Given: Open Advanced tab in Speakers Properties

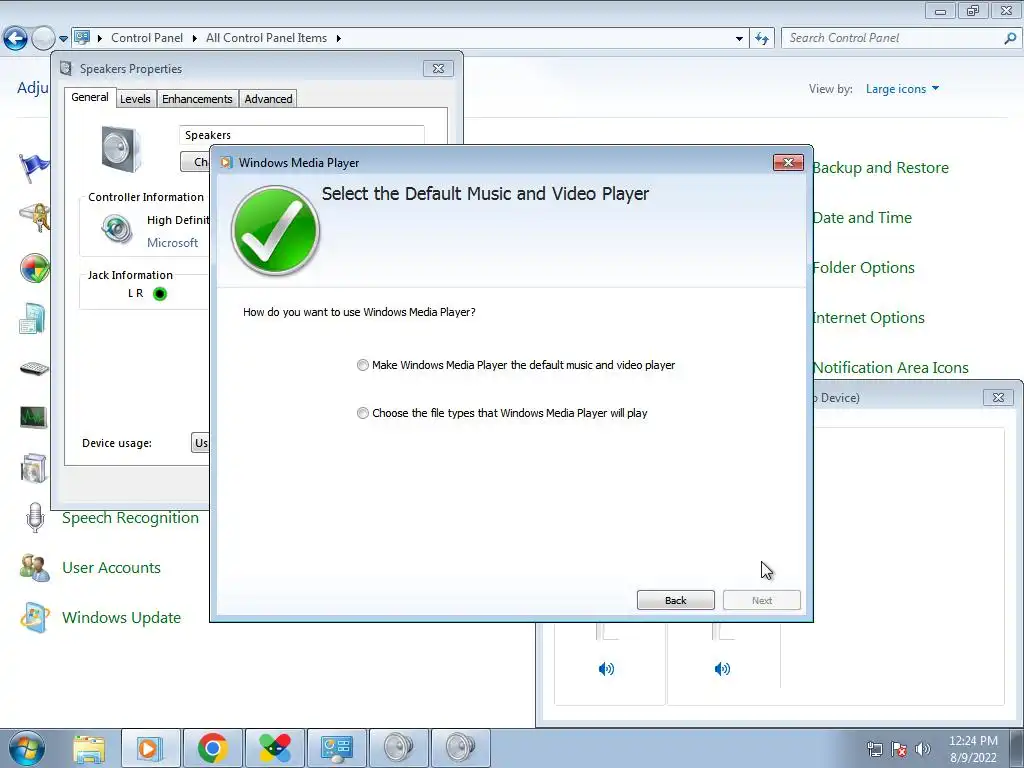Looking at the screenshot, I should (x=268, y=99).
